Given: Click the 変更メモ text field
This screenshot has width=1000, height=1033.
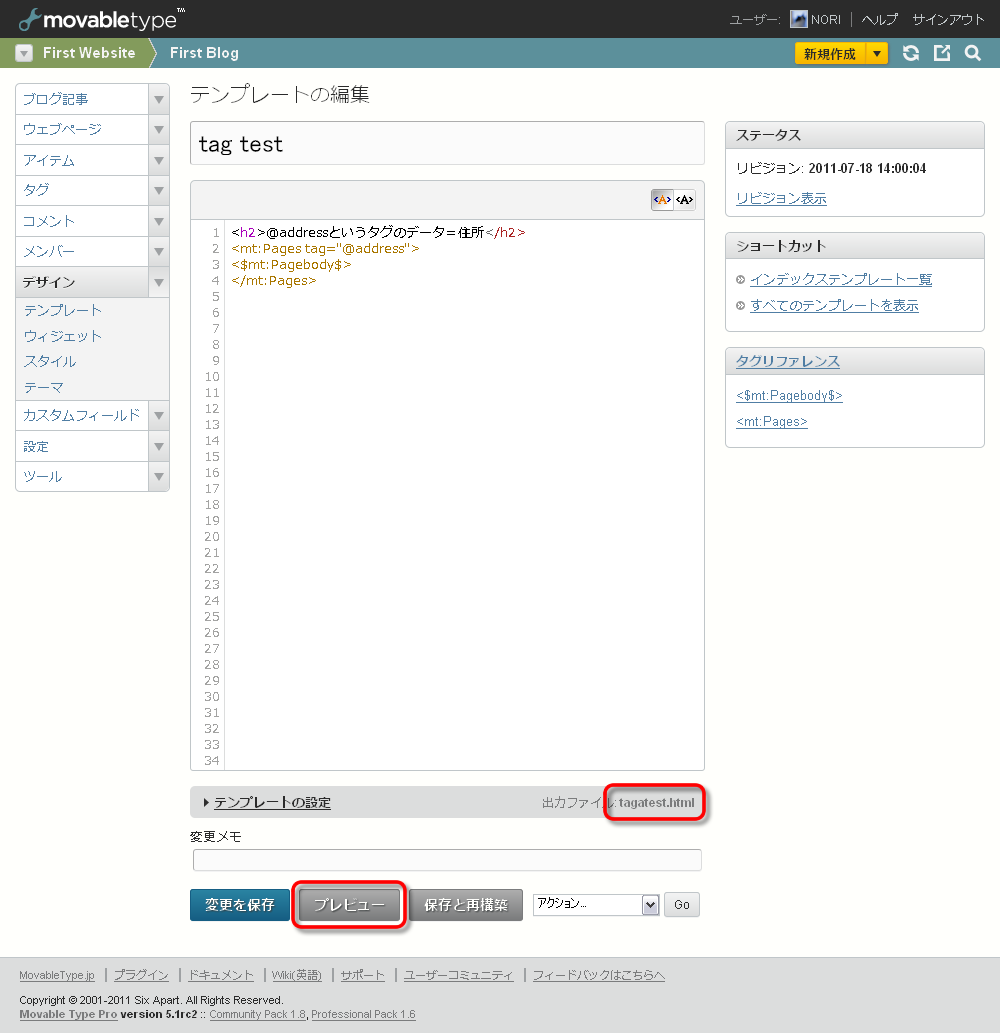Looking at the screenshot, I should click(447, 860).
